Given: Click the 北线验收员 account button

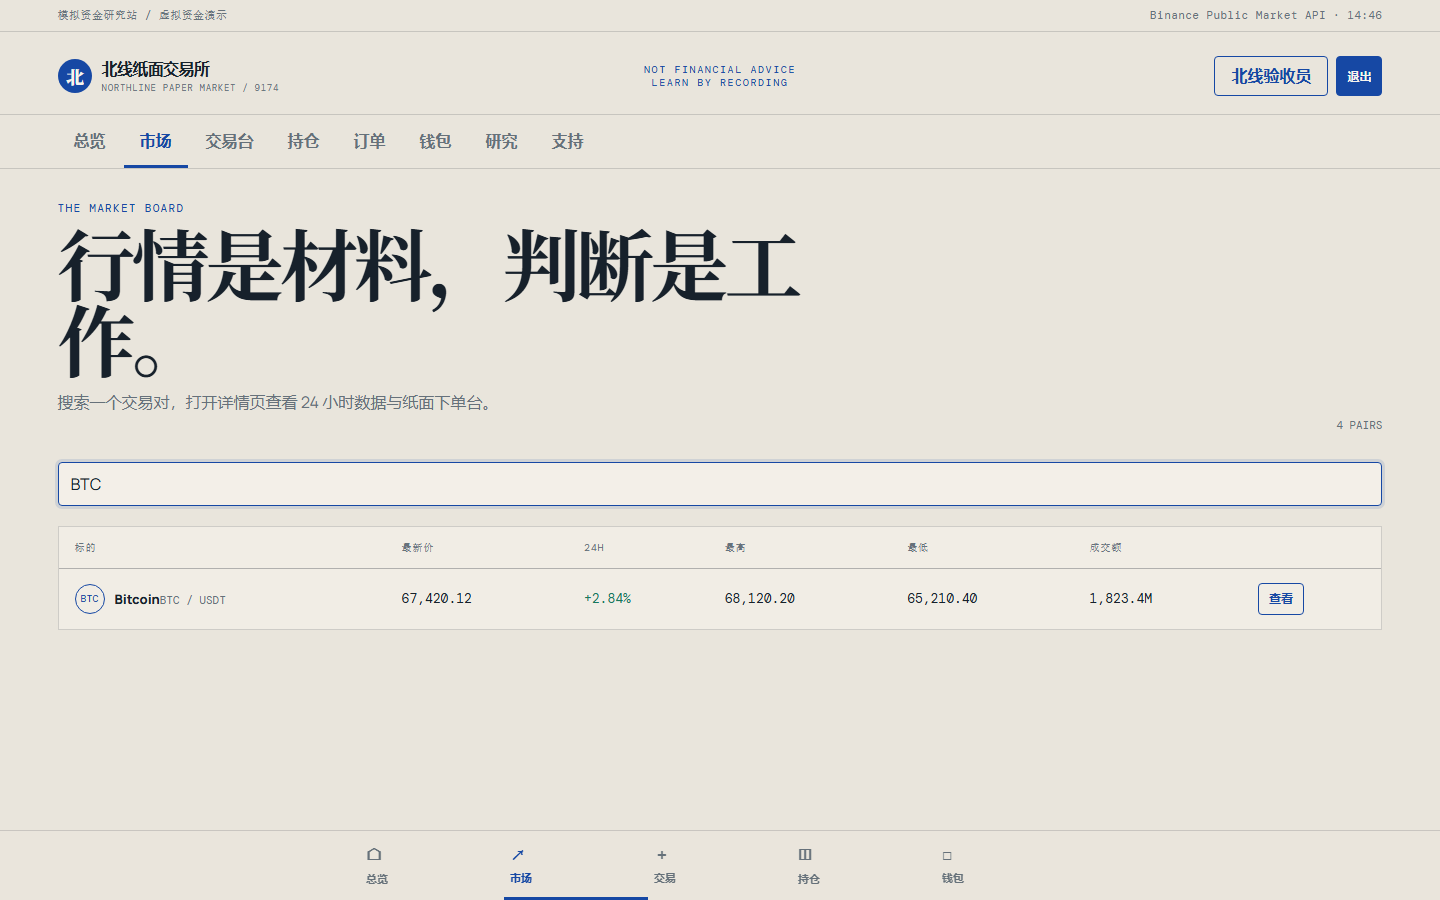Looking at the screenshot, I should tap(1271, 76).
